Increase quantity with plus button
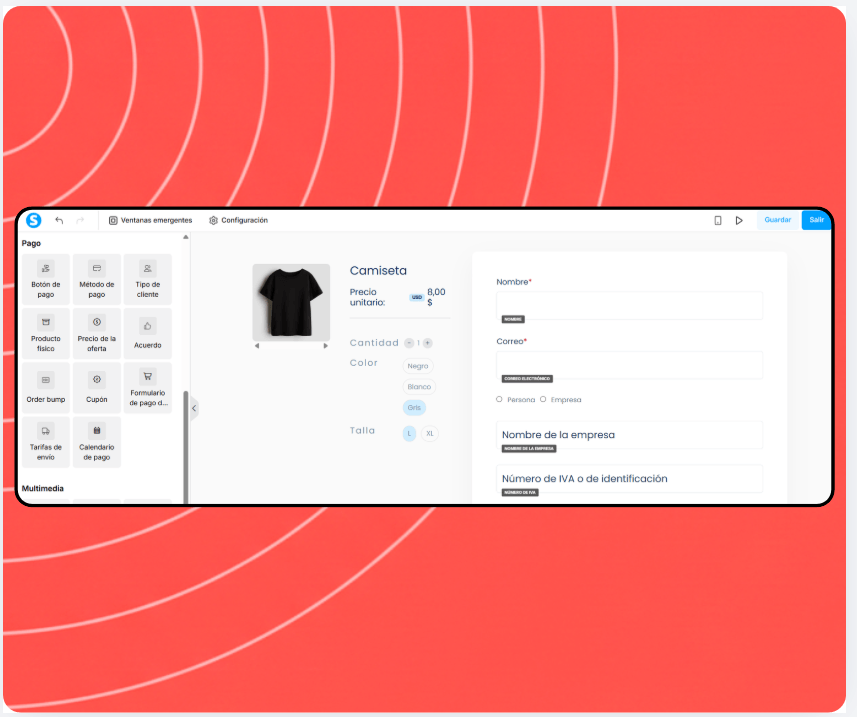Viewport: 857px width, 717px height. [428, 343]
